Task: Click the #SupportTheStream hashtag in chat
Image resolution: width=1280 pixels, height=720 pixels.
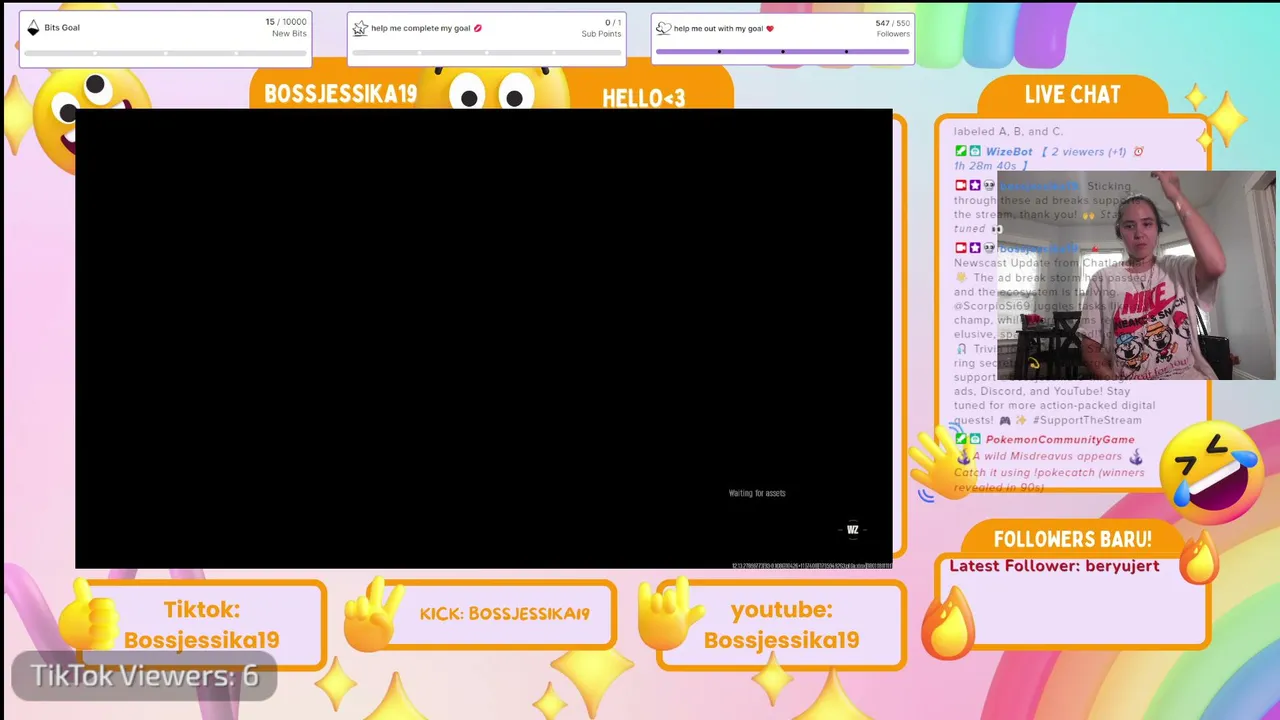Action: tap(1087, 420)
